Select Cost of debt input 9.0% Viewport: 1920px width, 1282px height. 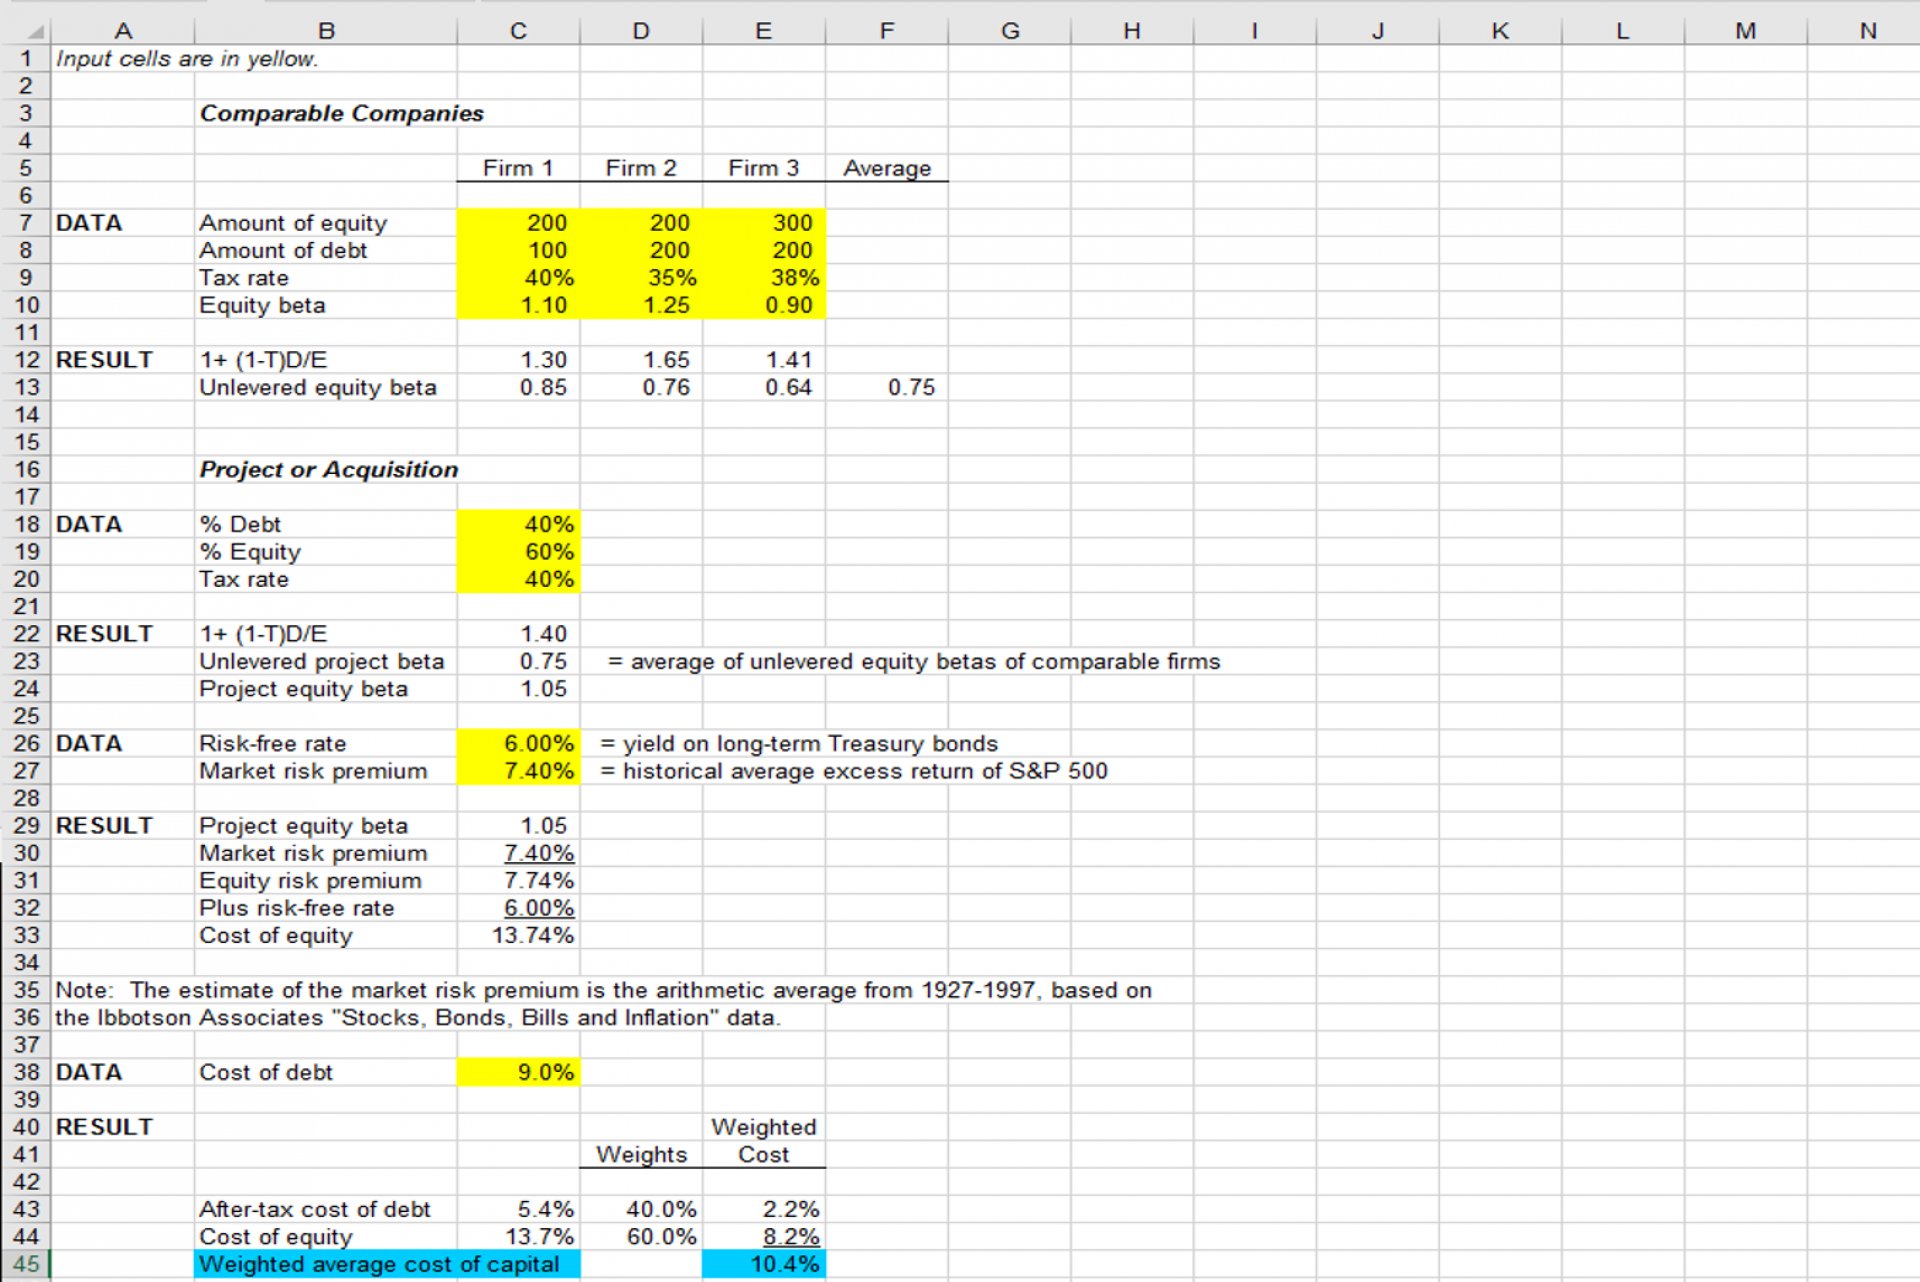(518, 1072)
